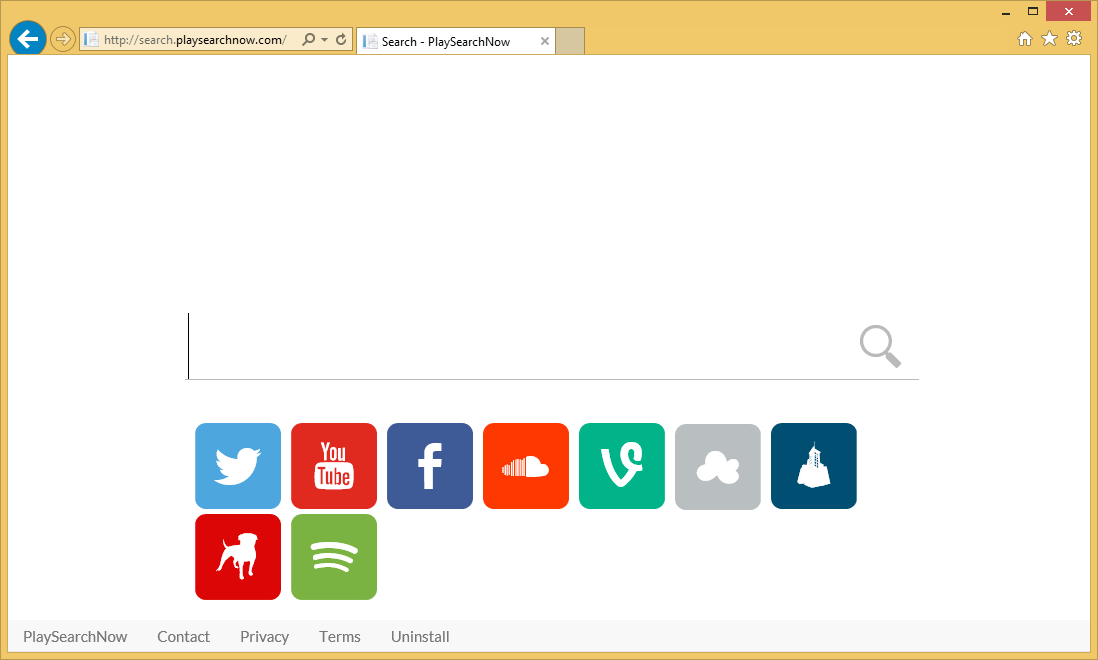Open the Vine shortcut tile
1098x660 pixels.
[x=622, y=466]
